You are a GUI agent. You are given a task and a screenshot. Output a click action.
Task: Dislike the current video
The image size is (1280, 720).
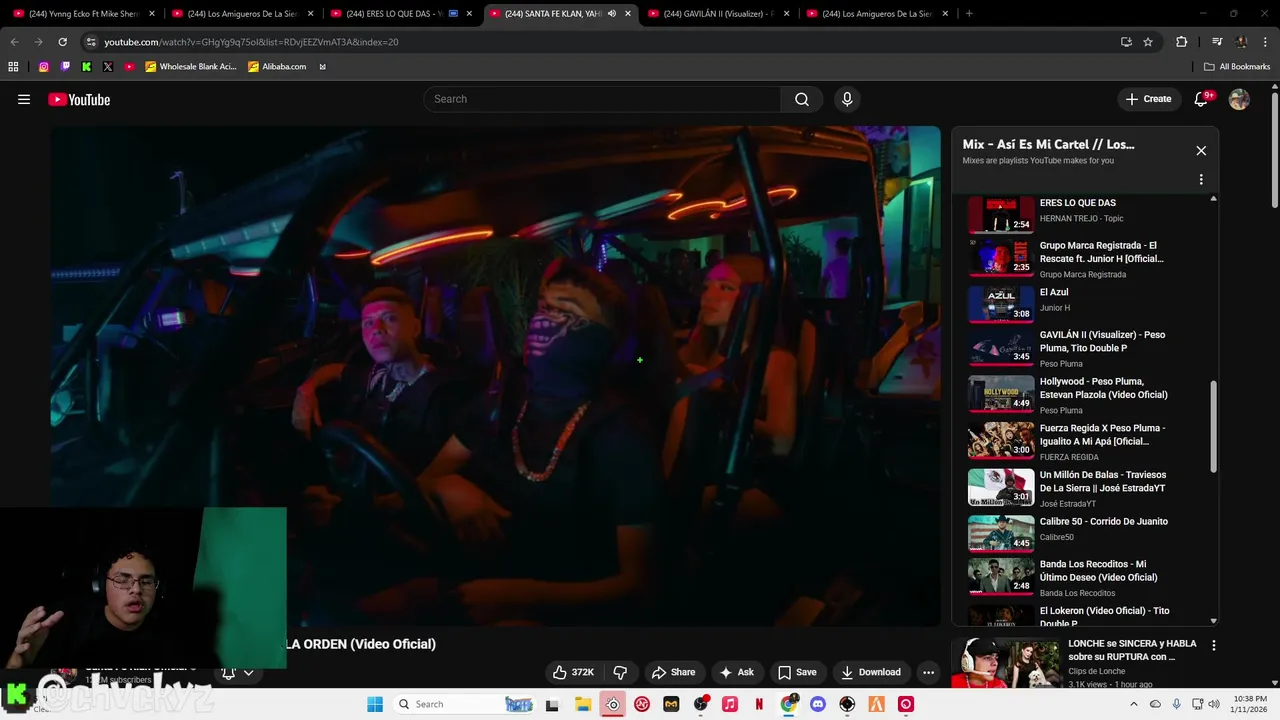click(x=620, y=672)
